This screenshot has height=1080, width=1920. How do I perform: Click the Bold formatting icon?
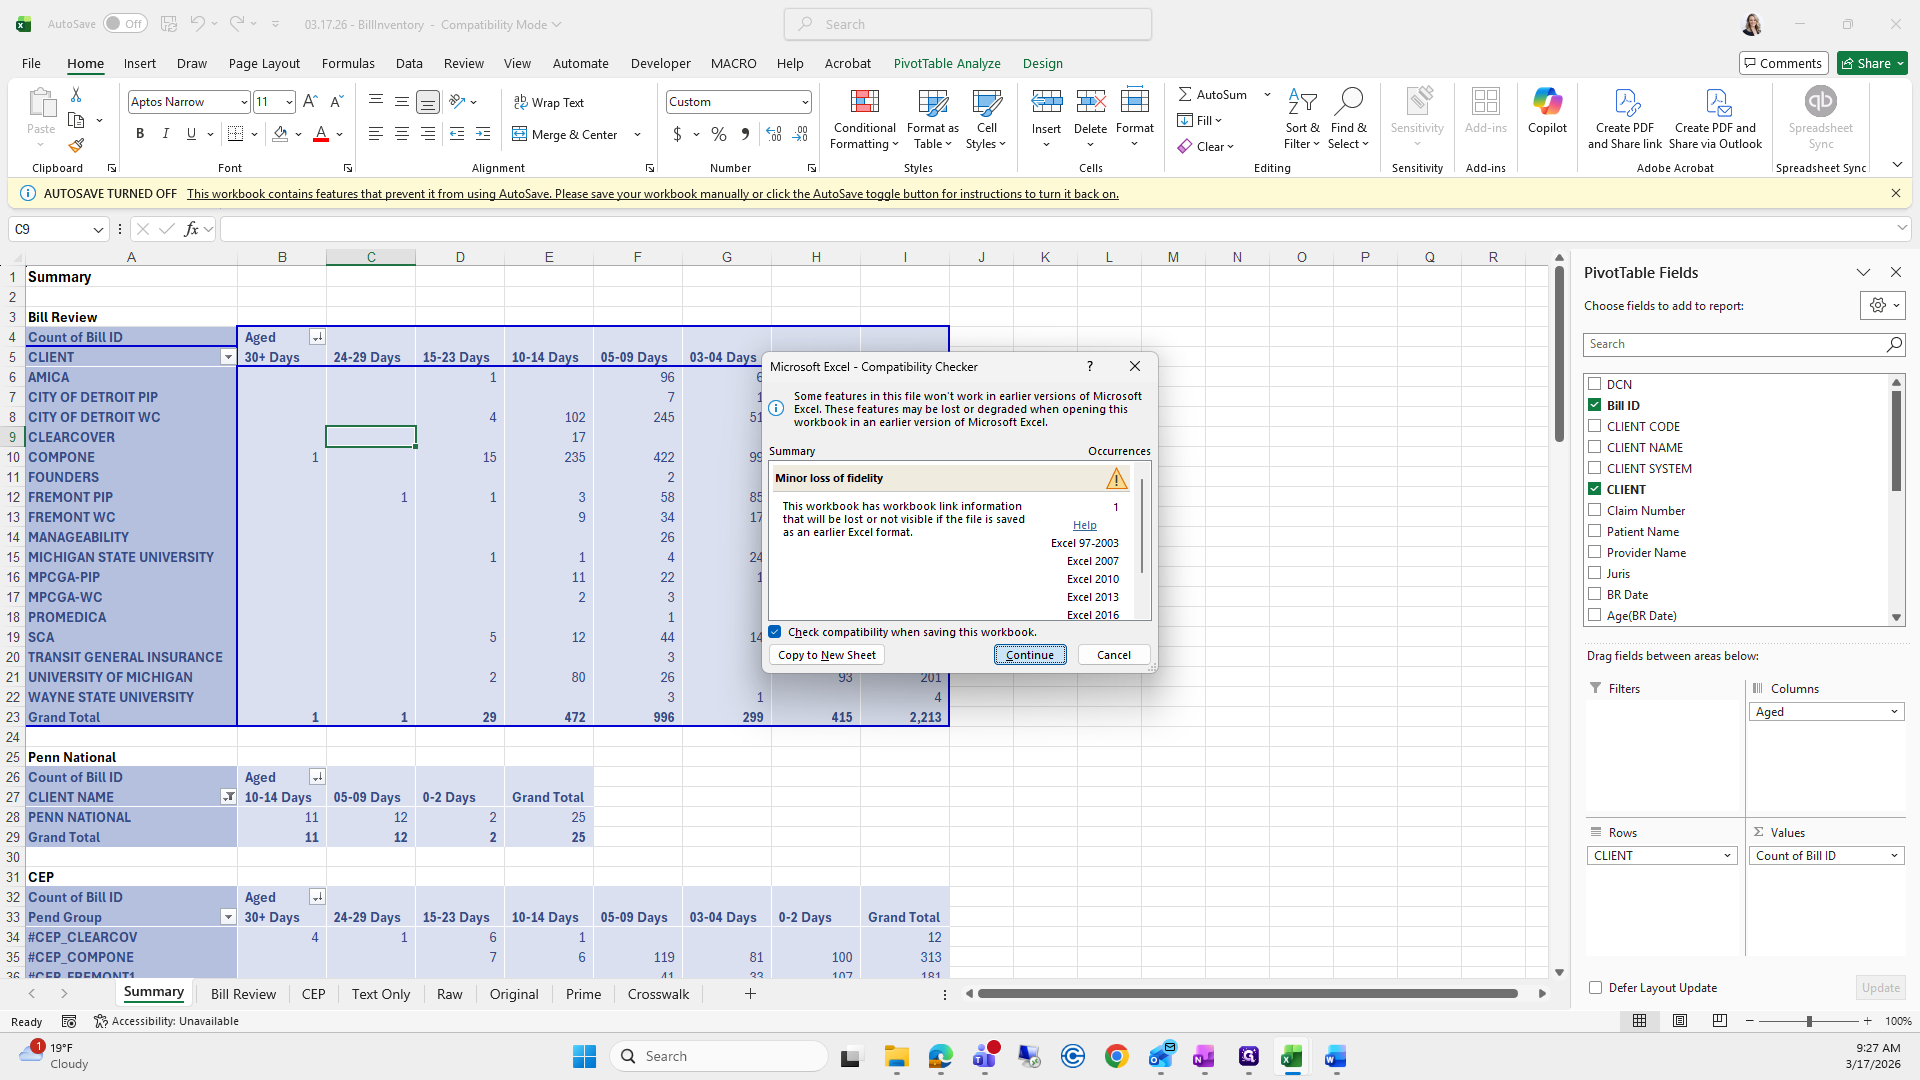[x=140, y=134]
